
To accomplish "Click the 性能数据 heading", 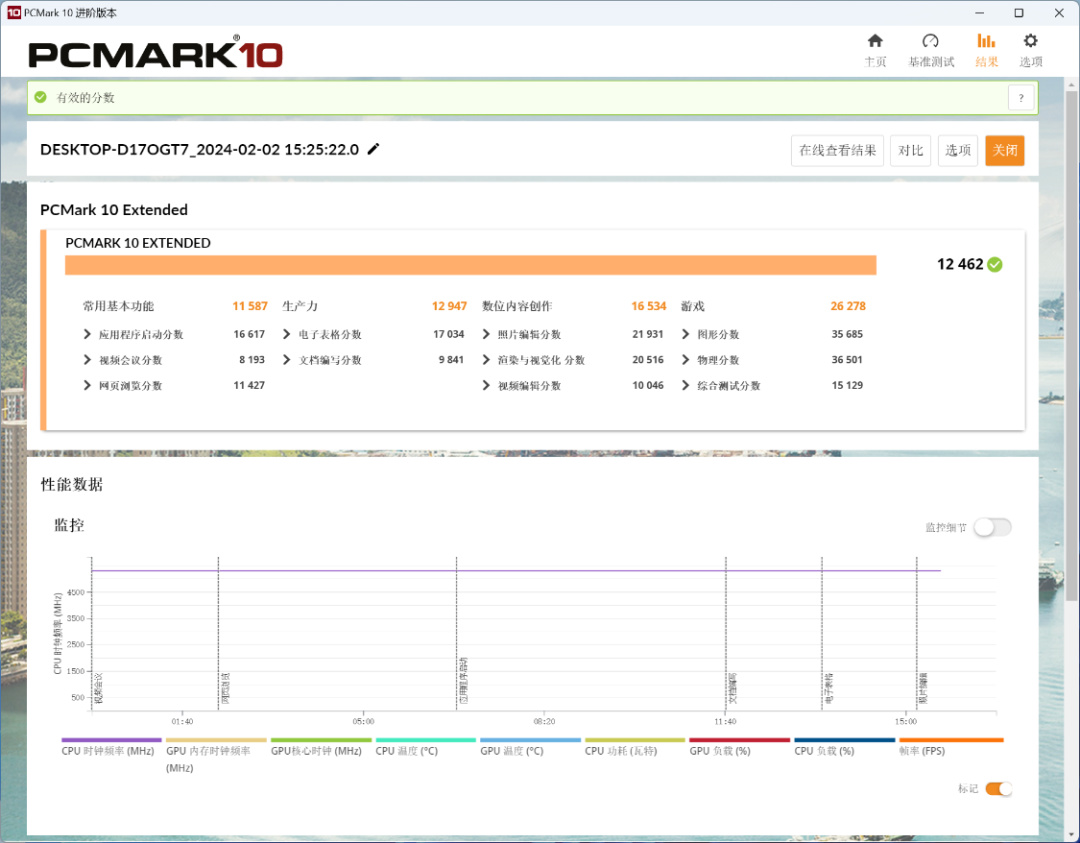I will (72, 484).
